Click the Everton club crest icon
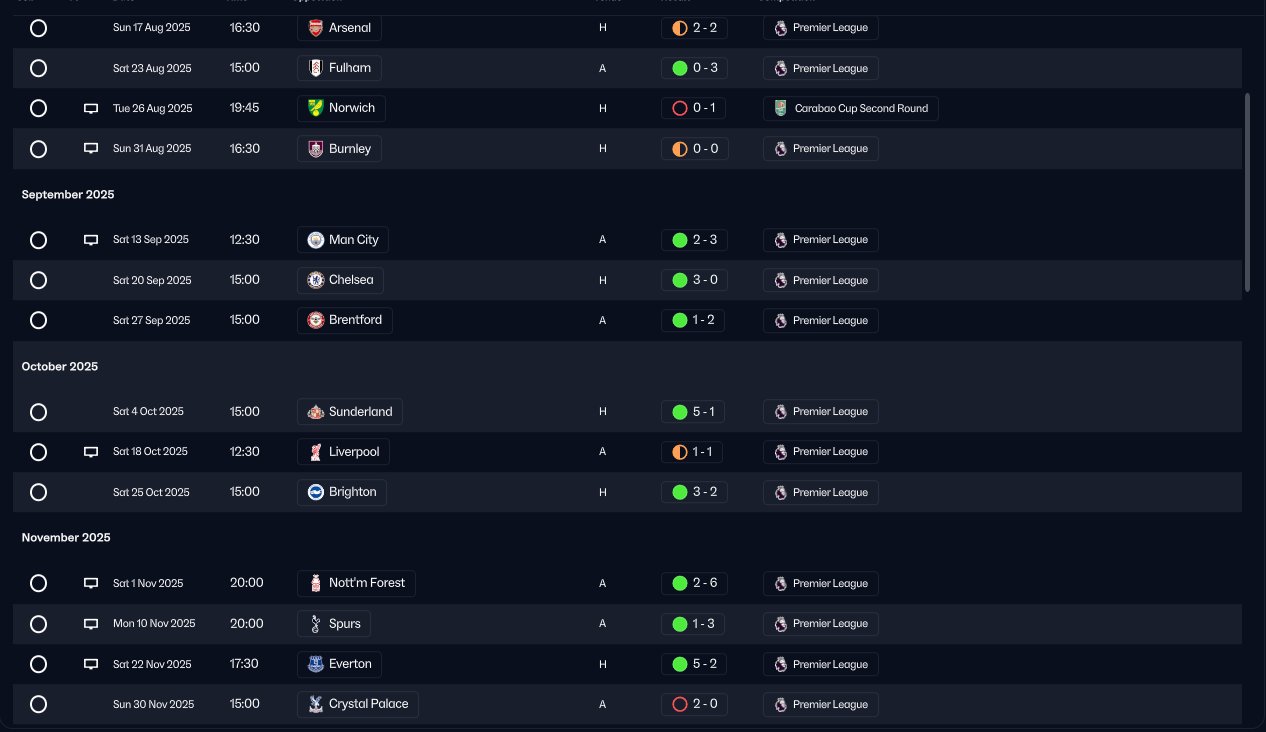This screenshot has width=1266, height=732. (x=315, y=664)
